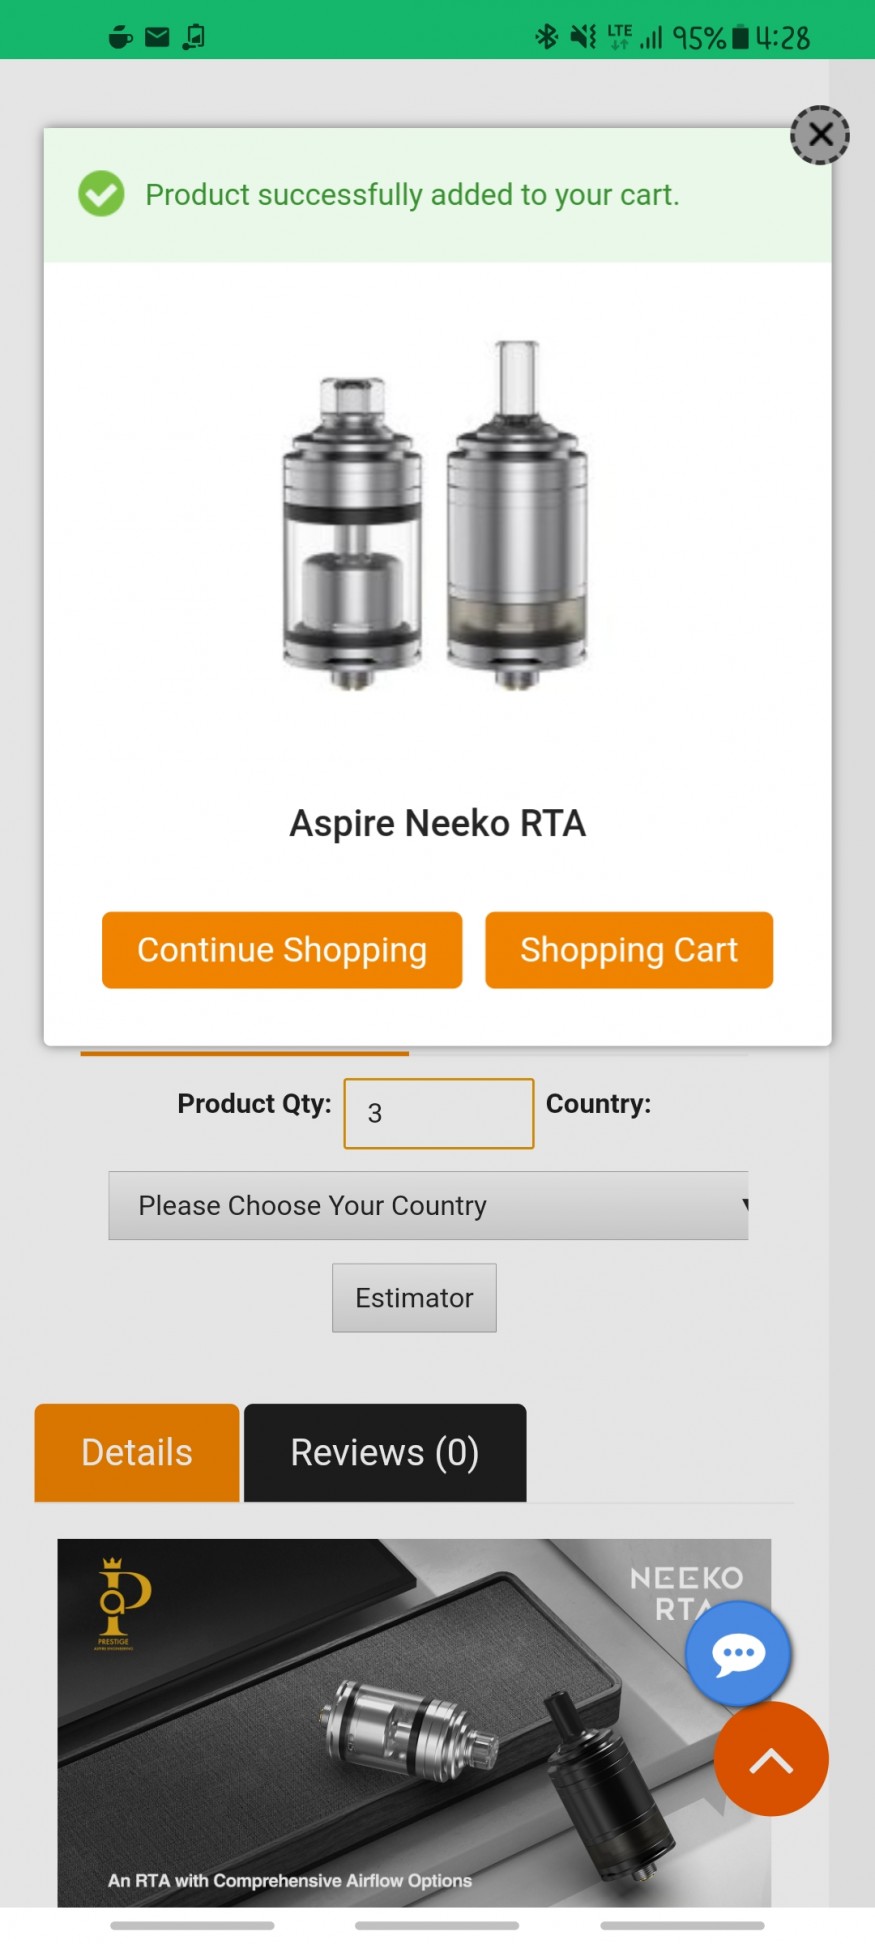Tap the muted sound status icon
Image resolution: width=875 pixels, height=1944 pixels.
pos(582,37)
